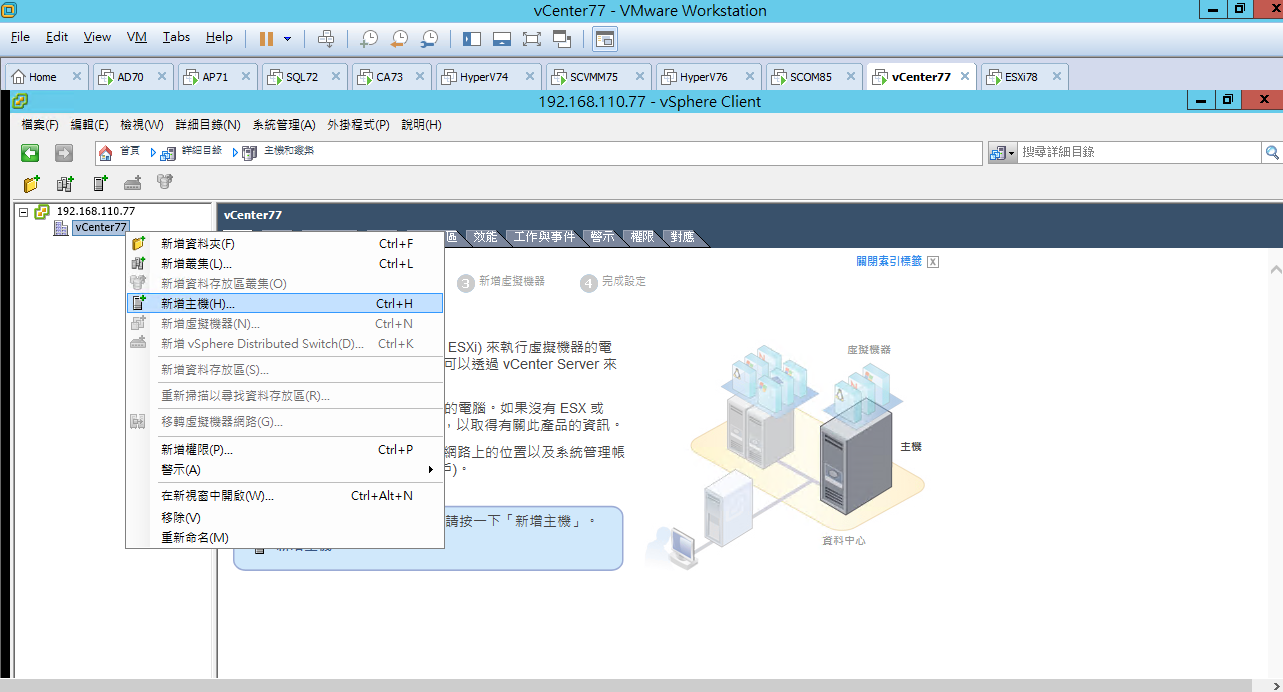Toggle the thumbnail bar icon
The width and height of the screenshot is (1283, 692).
click(x=502, y=38)
